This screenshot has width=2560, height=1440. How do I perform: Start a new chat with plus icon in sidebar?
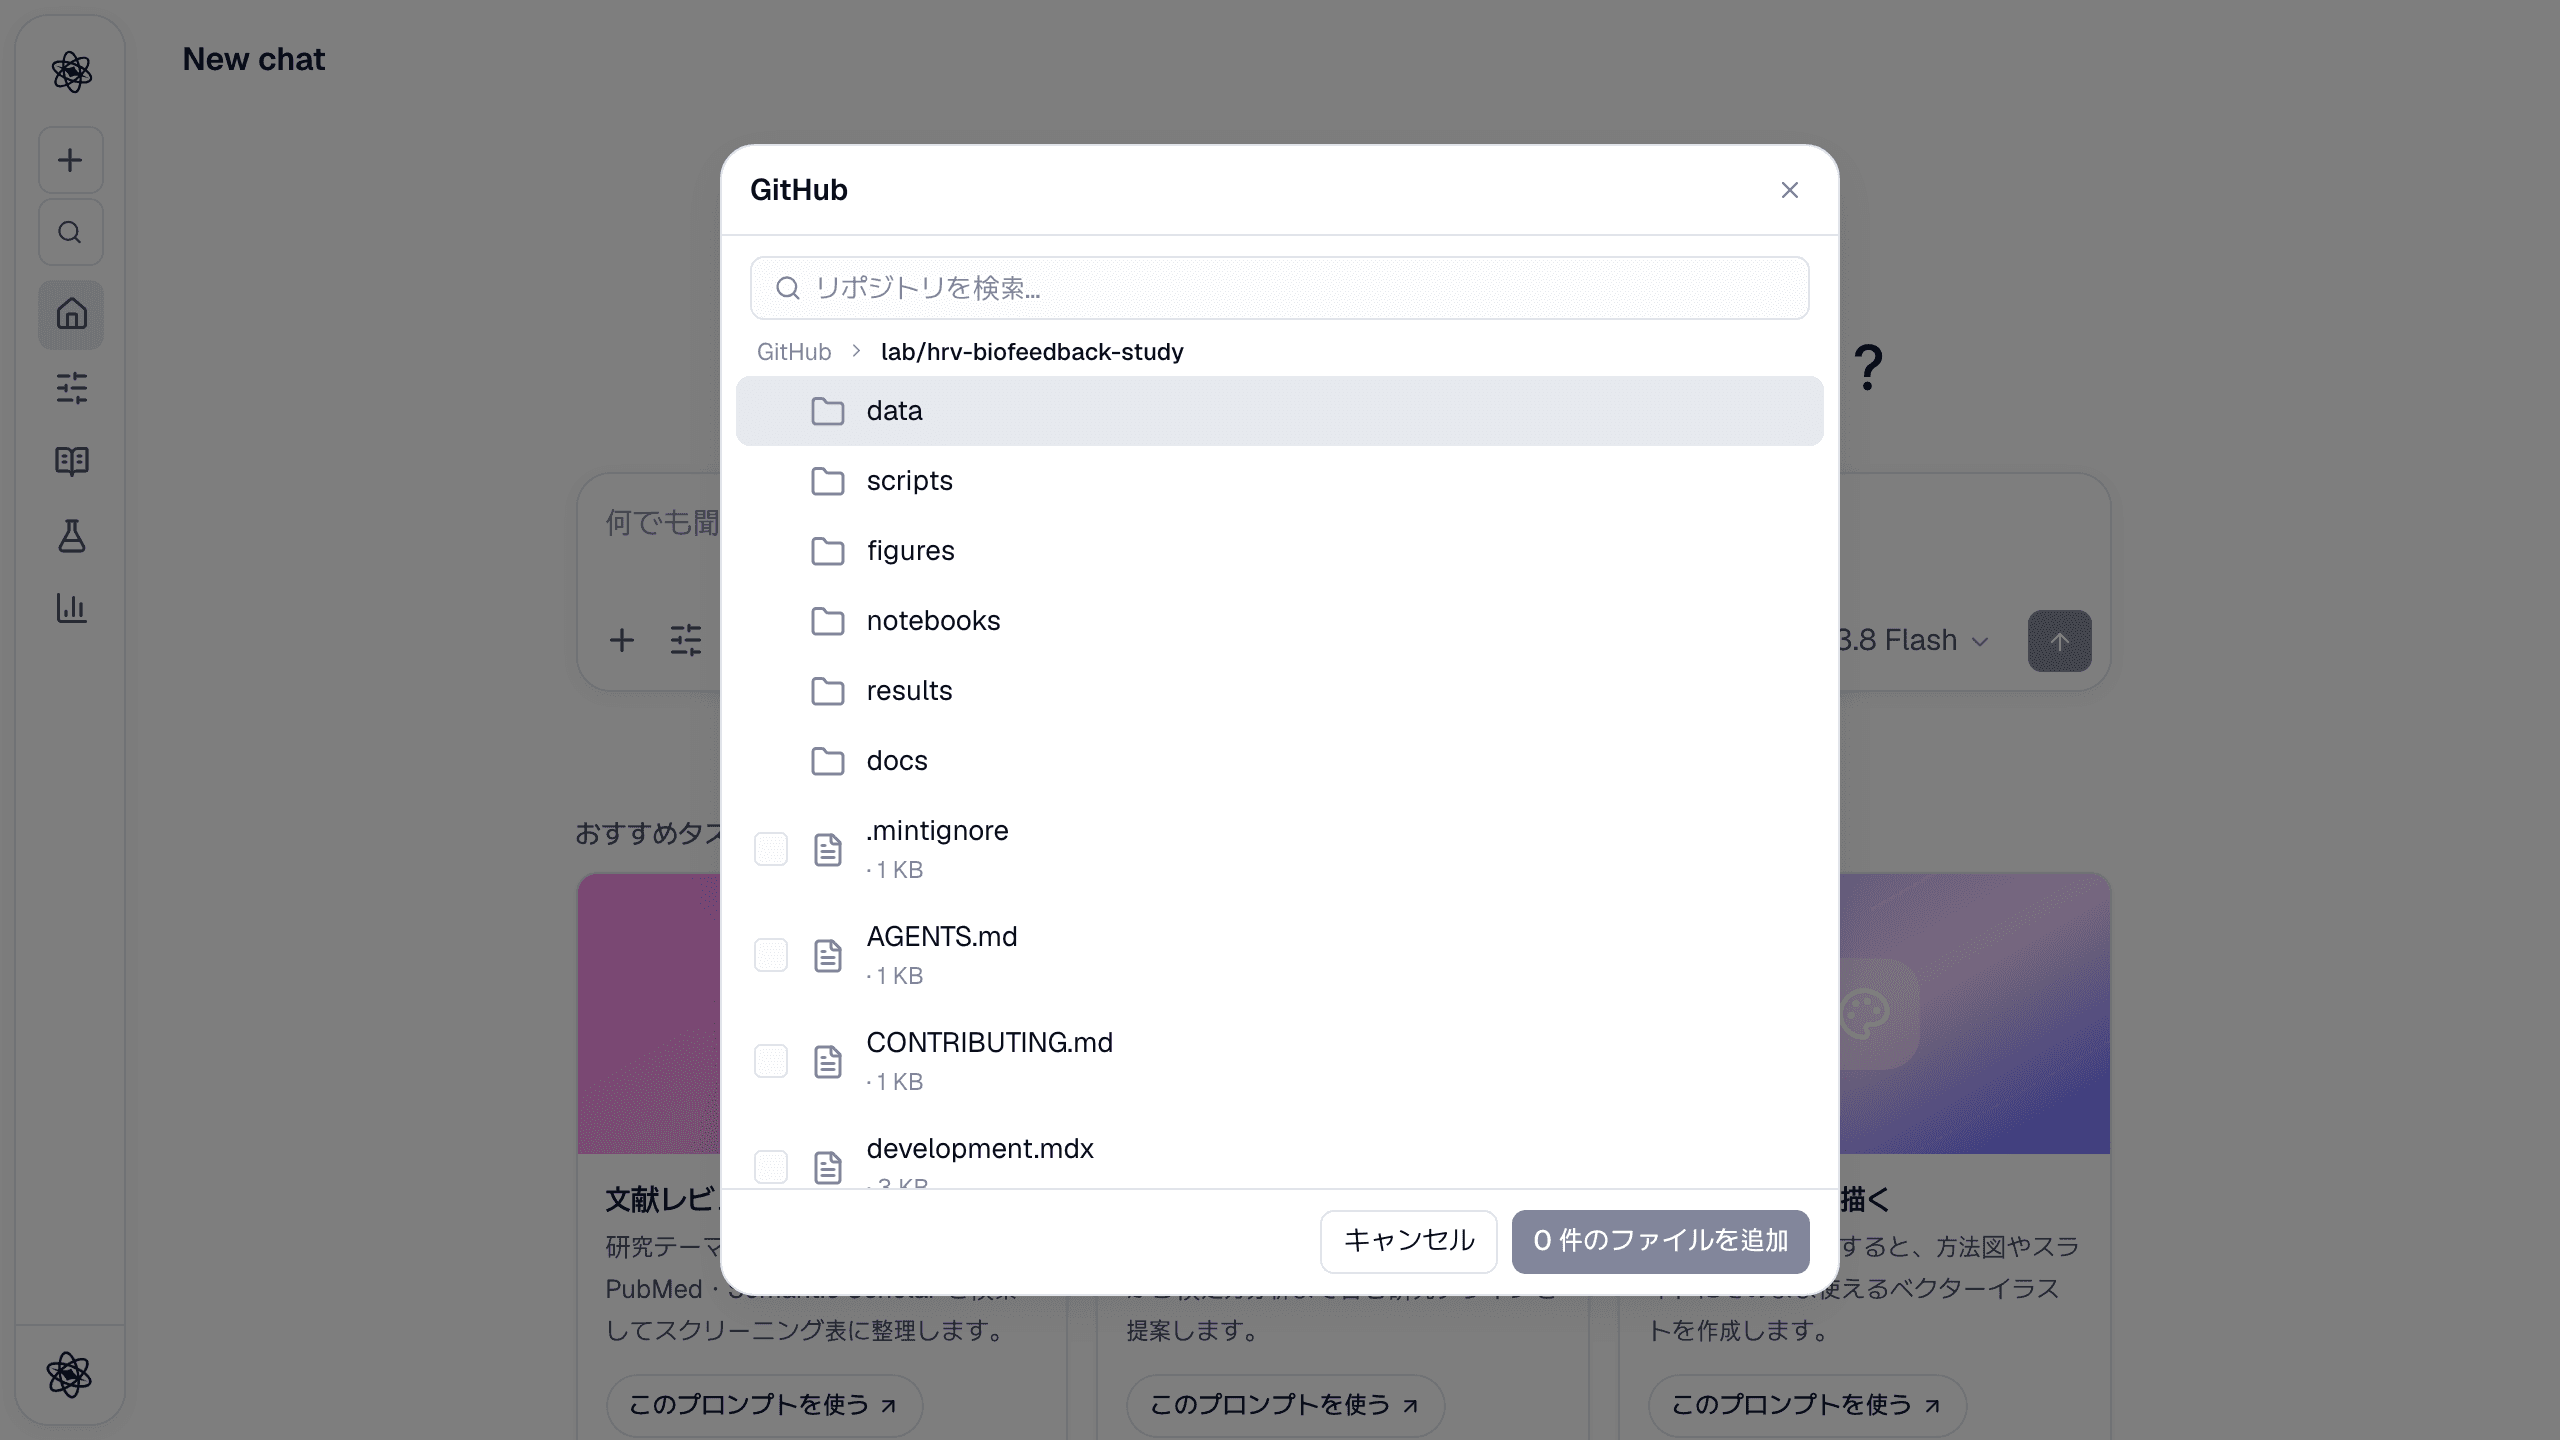pyautogui.click(x=71, y=160)
